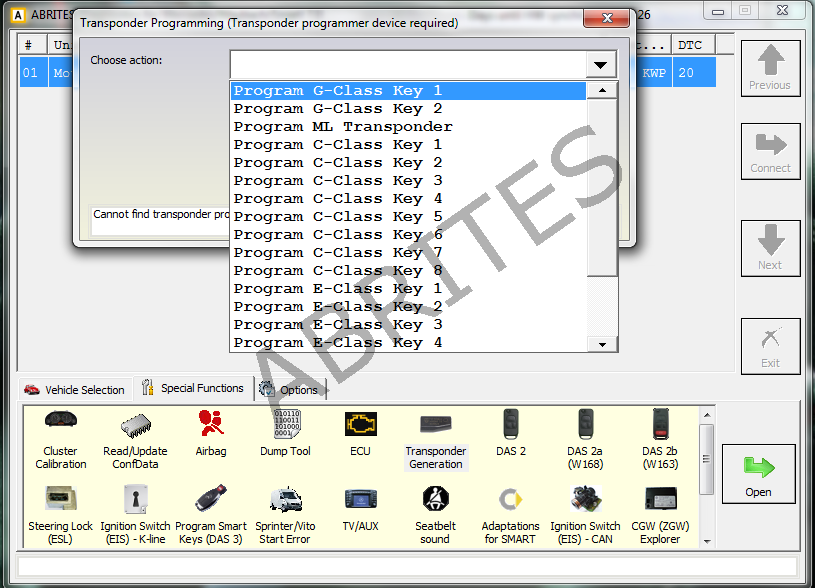The image size is (815, 588).
Task: Open Steering Lock (ESL) function
Action: pos(60,515)
